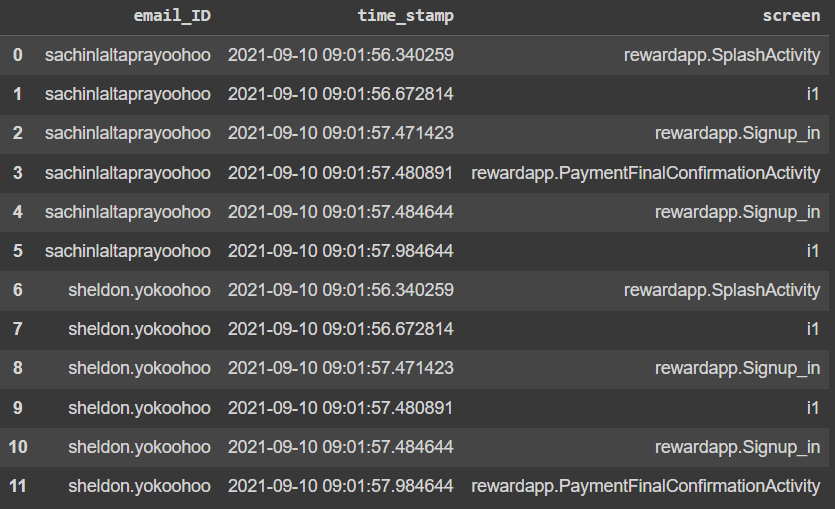
Task: Click rewardapp.Signup_in in row 10
Action: pos(738,447)
